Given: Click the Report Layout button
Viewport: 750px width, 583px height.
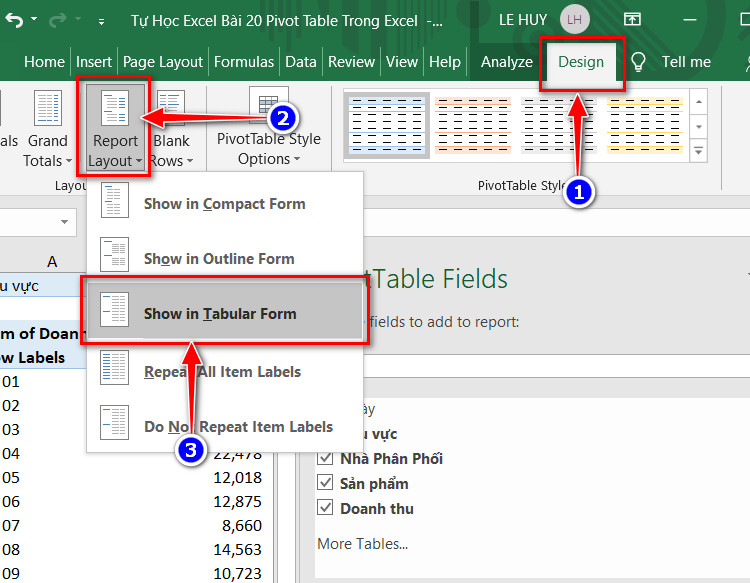Looking at the screenshot, I should point(115,128).
